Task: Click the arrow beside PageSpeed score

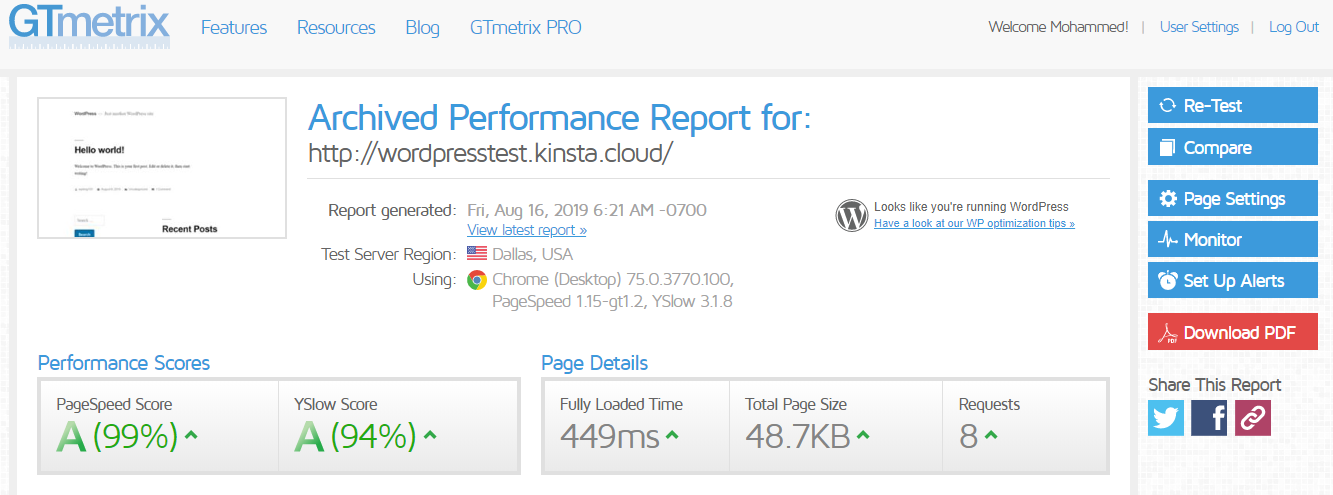Action: [191, 435]
